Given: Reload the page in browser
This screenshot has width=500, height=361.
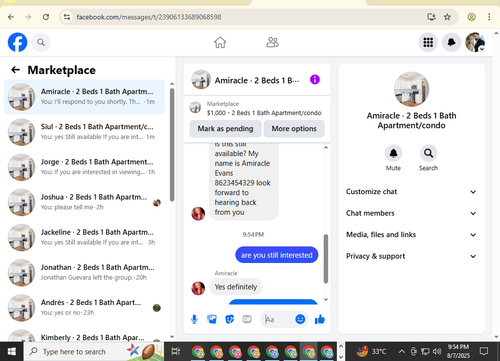Looking at the screenshot, I should tap(46, 17).
